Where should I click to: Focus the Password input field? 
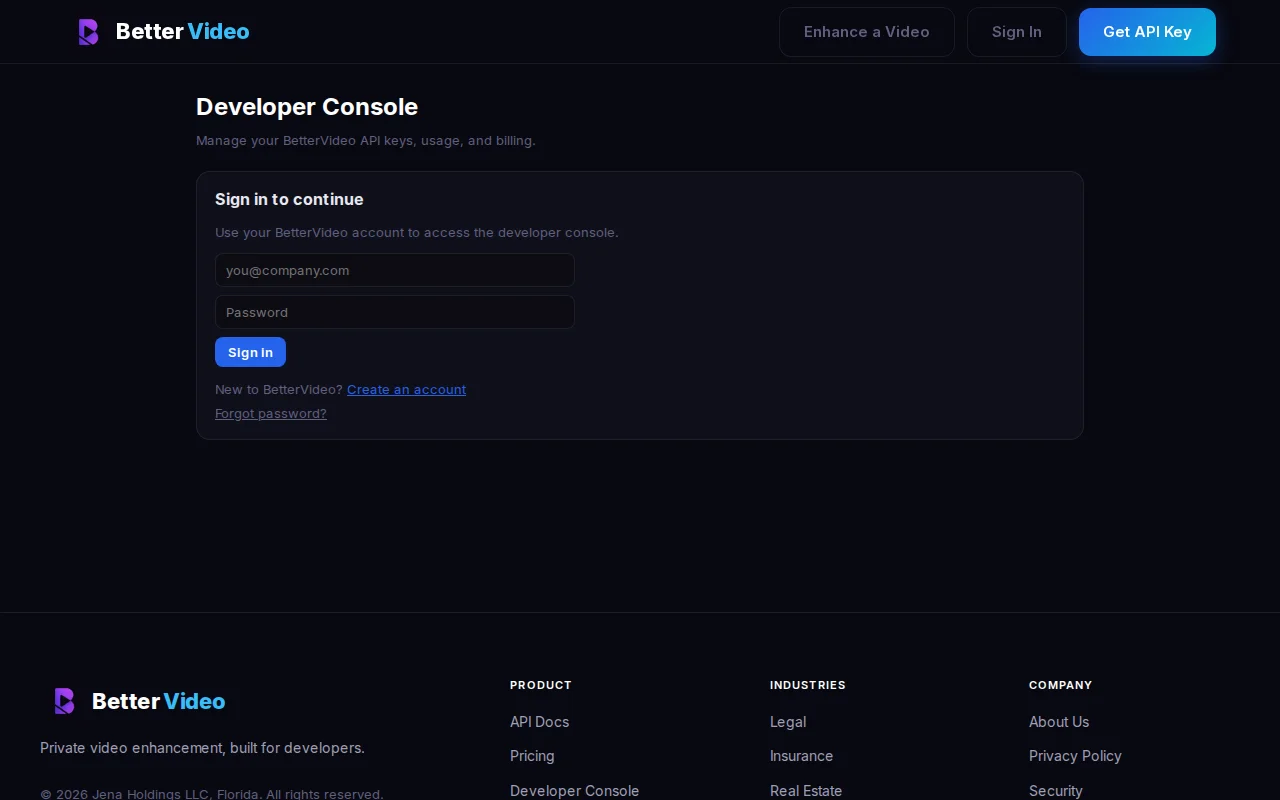pos(395,312)
